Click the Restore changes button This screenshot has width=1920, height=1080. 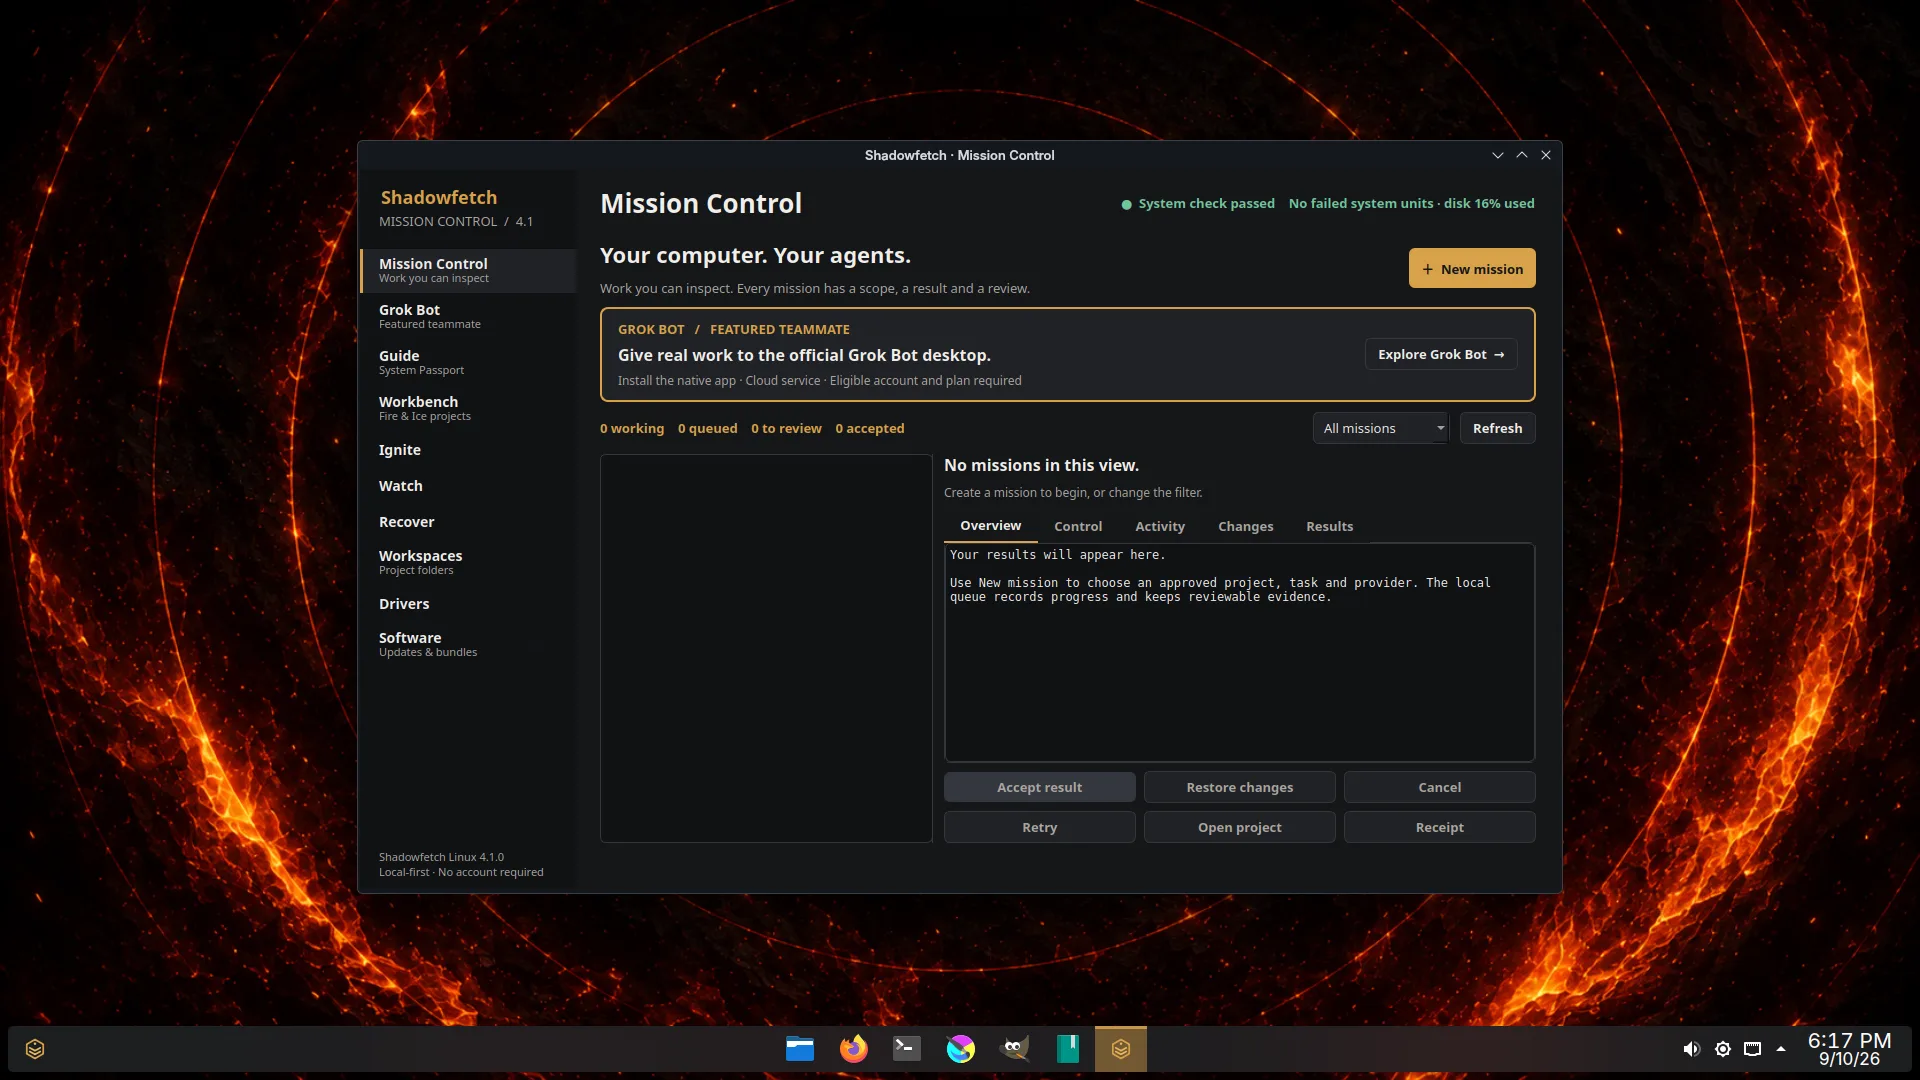click(x=1239, y=787)
